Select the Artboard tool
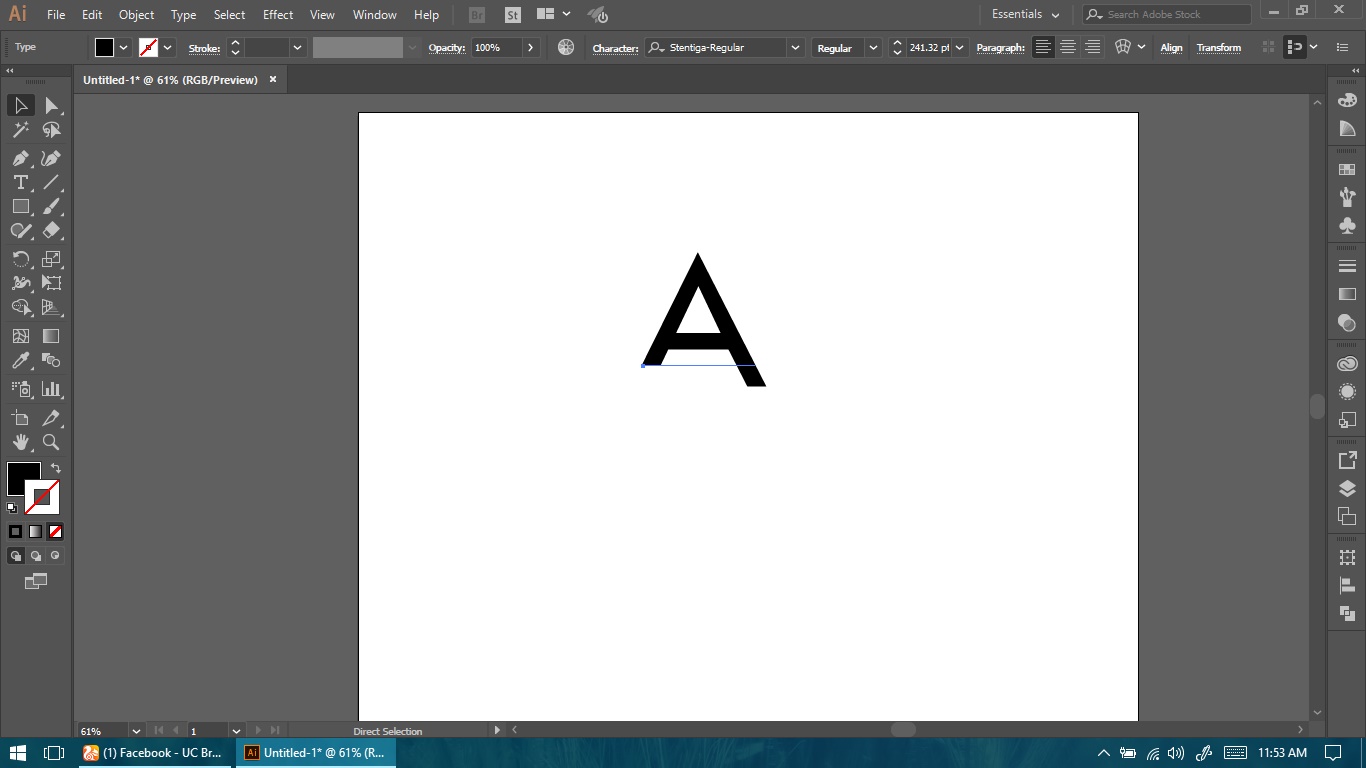This screenshot has width=1366, height=768. pos(21,418)
